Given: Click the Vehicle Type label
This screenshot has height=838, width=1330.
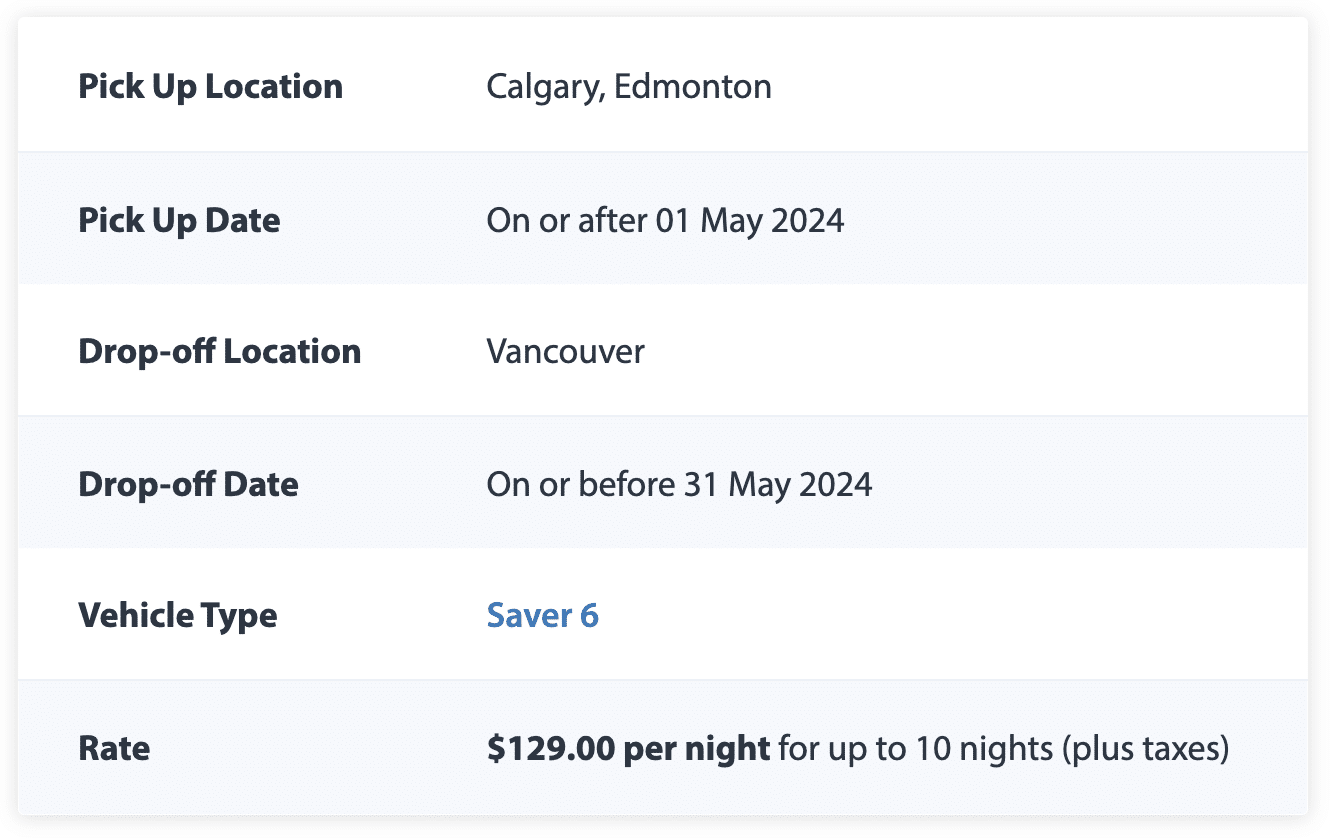Looking at the screenshot, I should (x=177, y=615).
